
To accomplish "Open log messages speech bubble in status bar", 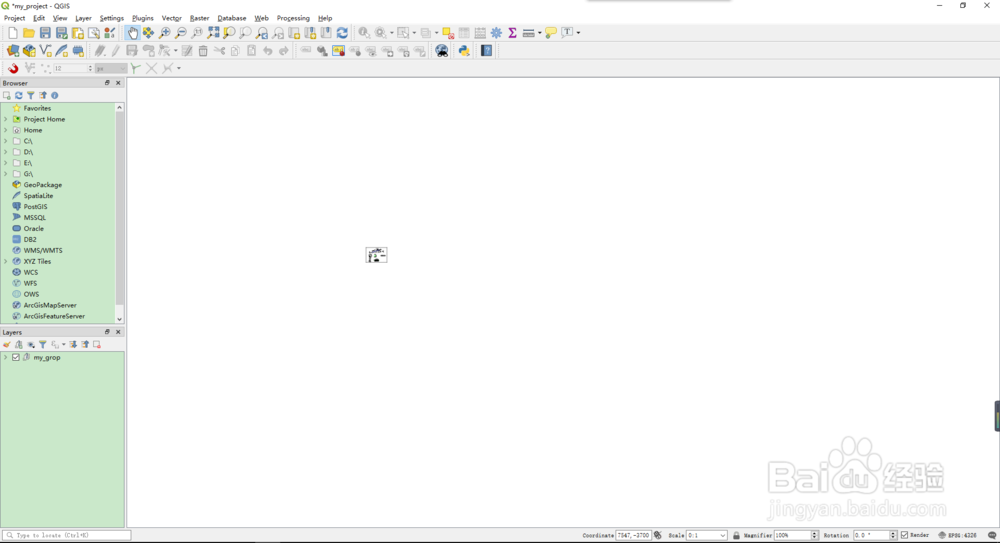I will 992,535.
